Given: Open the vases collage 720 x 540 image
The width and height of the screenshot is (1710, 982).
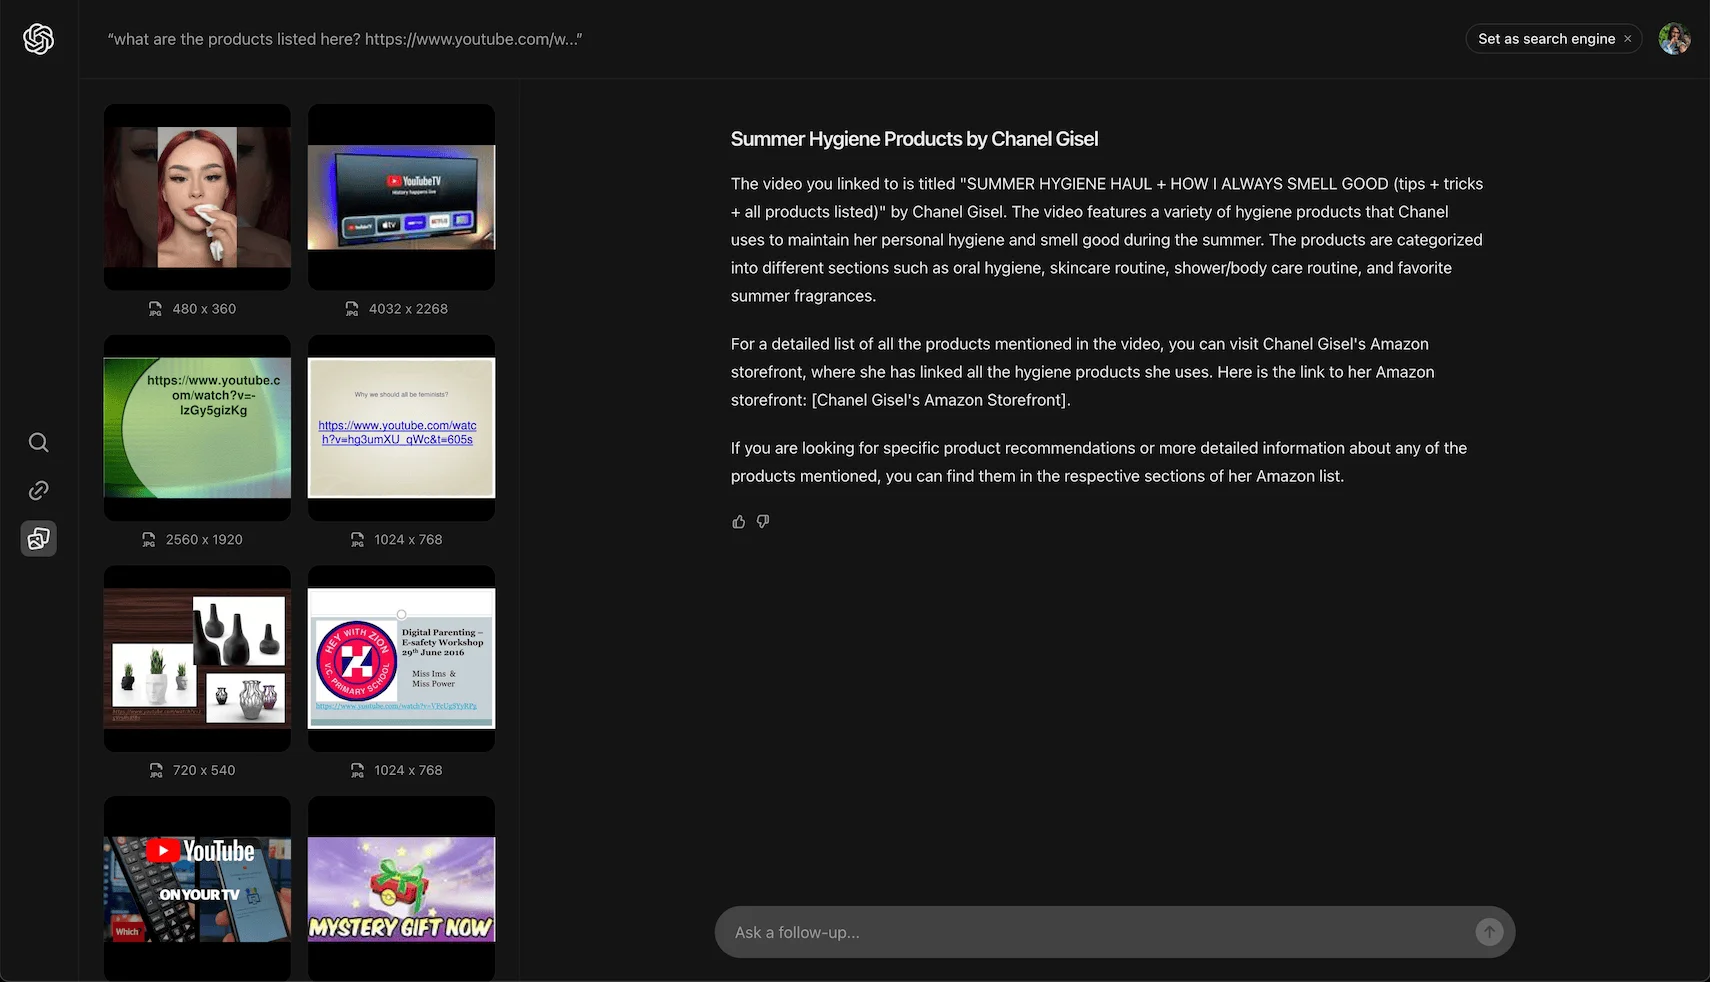Looking at the screenshot, I should click(x=196, y=658).
